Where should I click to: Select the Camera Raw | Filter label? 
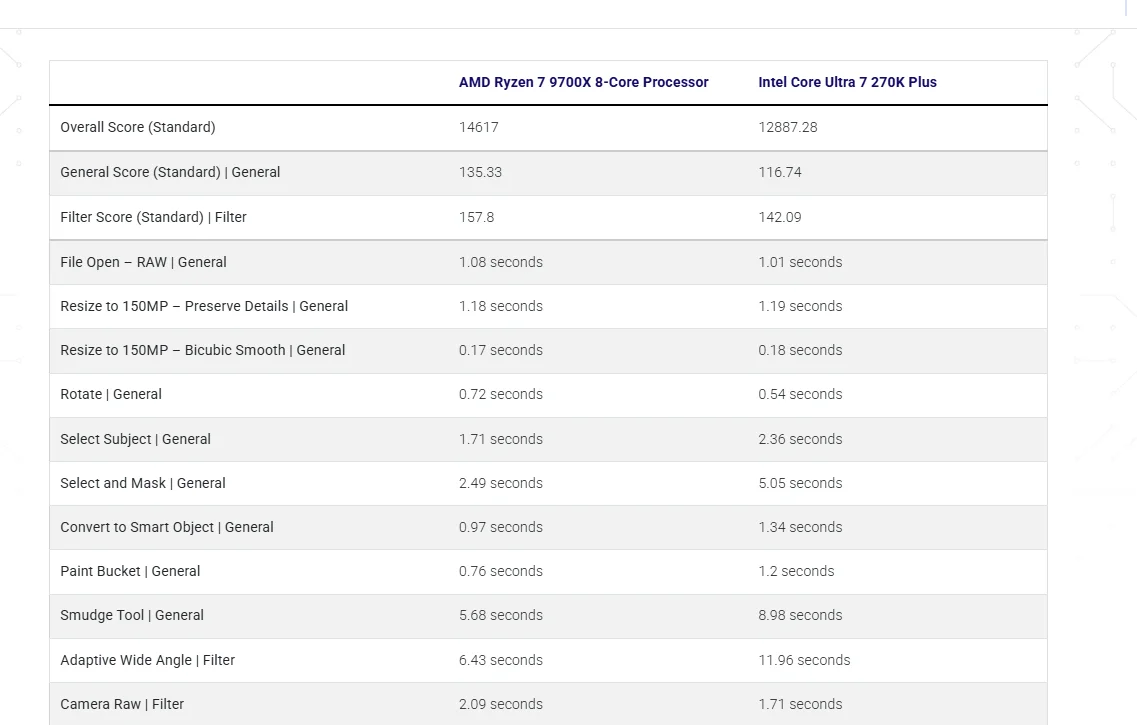coord(122,704)
